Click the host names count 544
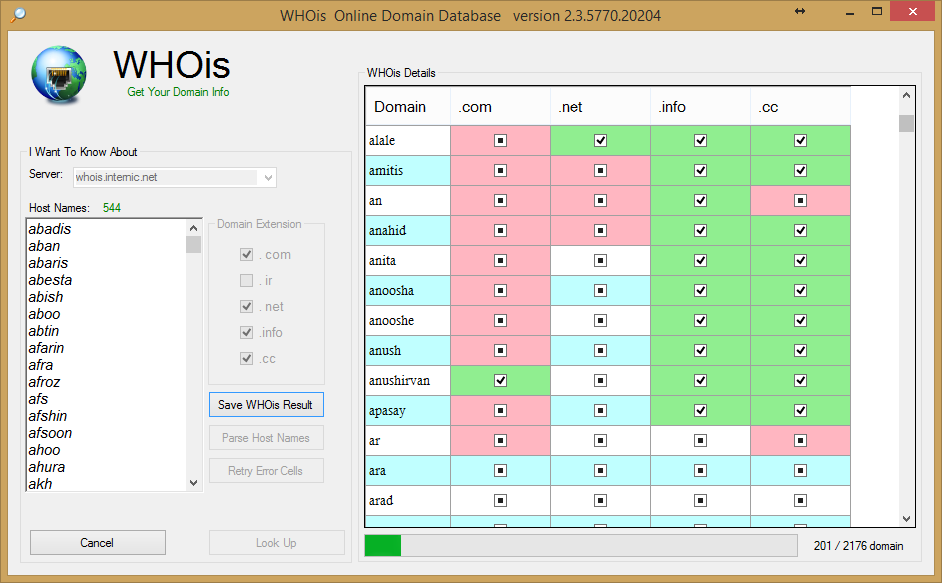Viewport: 942px width, 583px height. tap(112, 208)
